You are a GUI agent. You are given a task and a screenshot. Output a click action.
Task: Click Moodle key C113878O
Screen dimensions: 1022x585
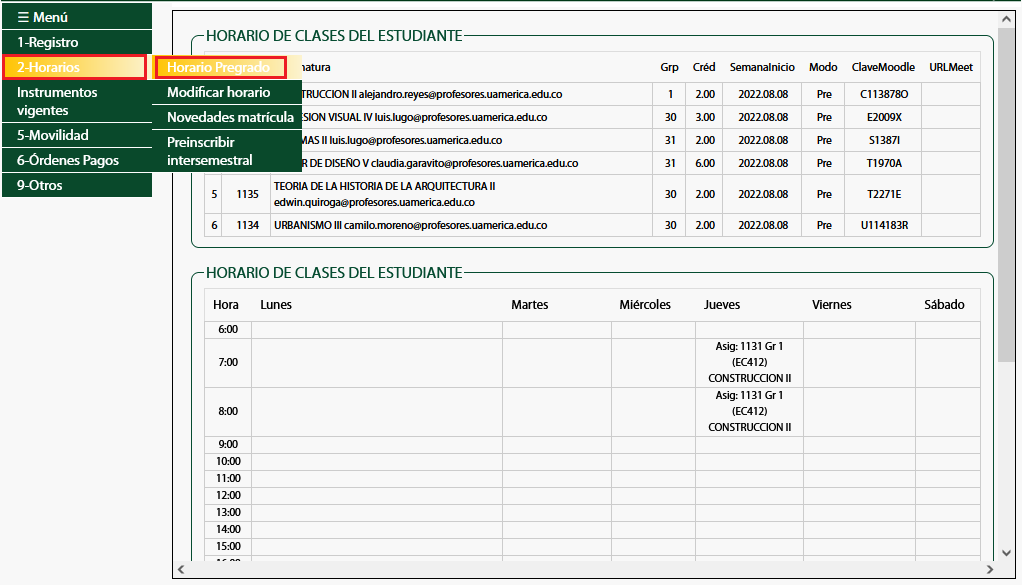[884, 94]
